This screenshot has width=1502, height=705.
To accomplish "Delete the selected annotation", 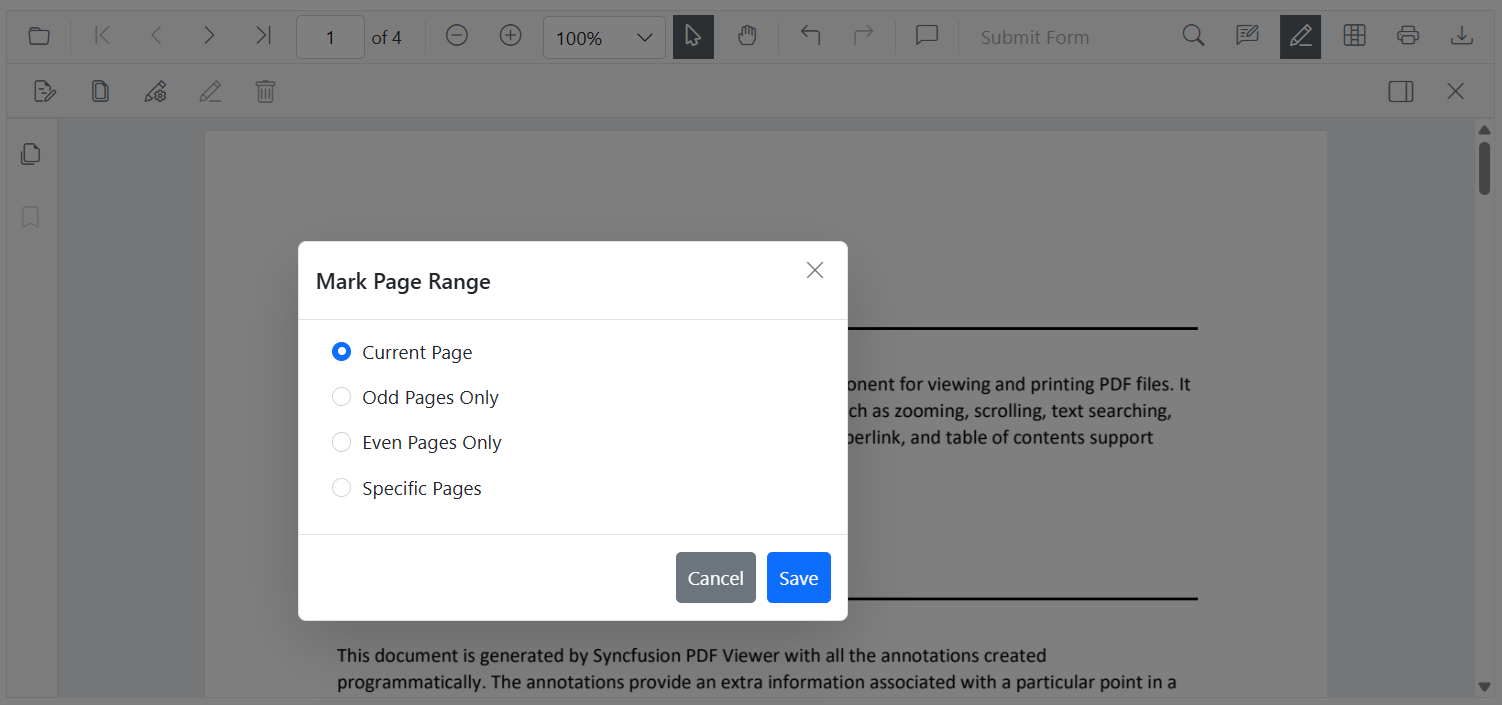I will click(265, 91).
